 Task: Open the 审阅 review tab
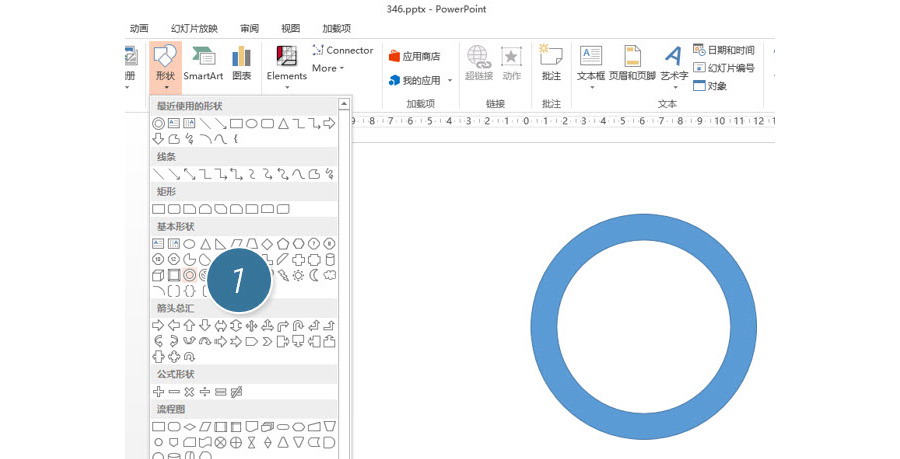(x=249, y=28)
